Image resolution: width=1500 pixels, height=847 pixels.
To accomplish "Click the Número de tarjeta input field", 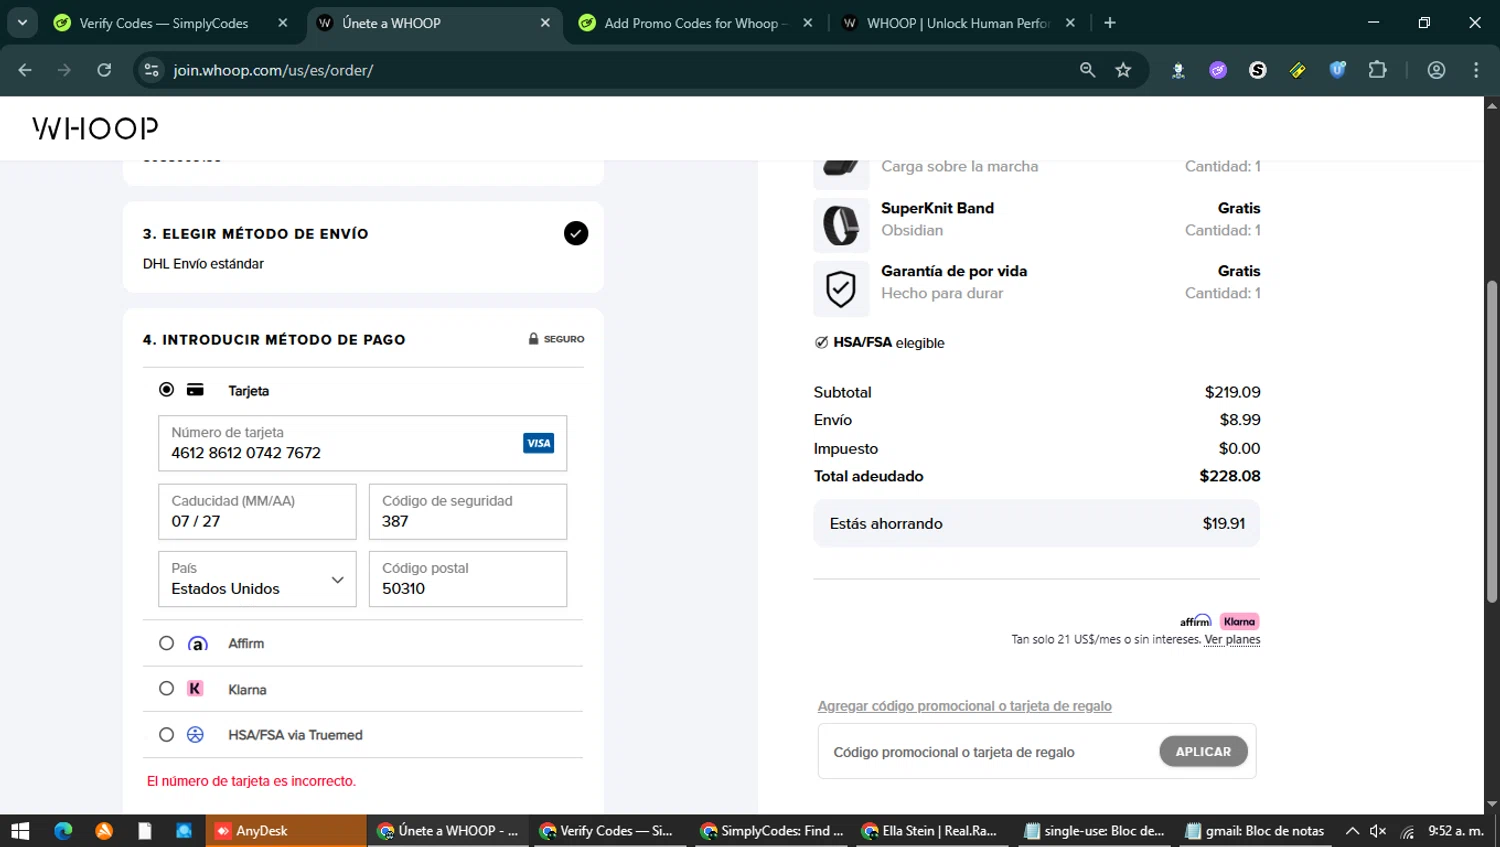I will point(363,443).
